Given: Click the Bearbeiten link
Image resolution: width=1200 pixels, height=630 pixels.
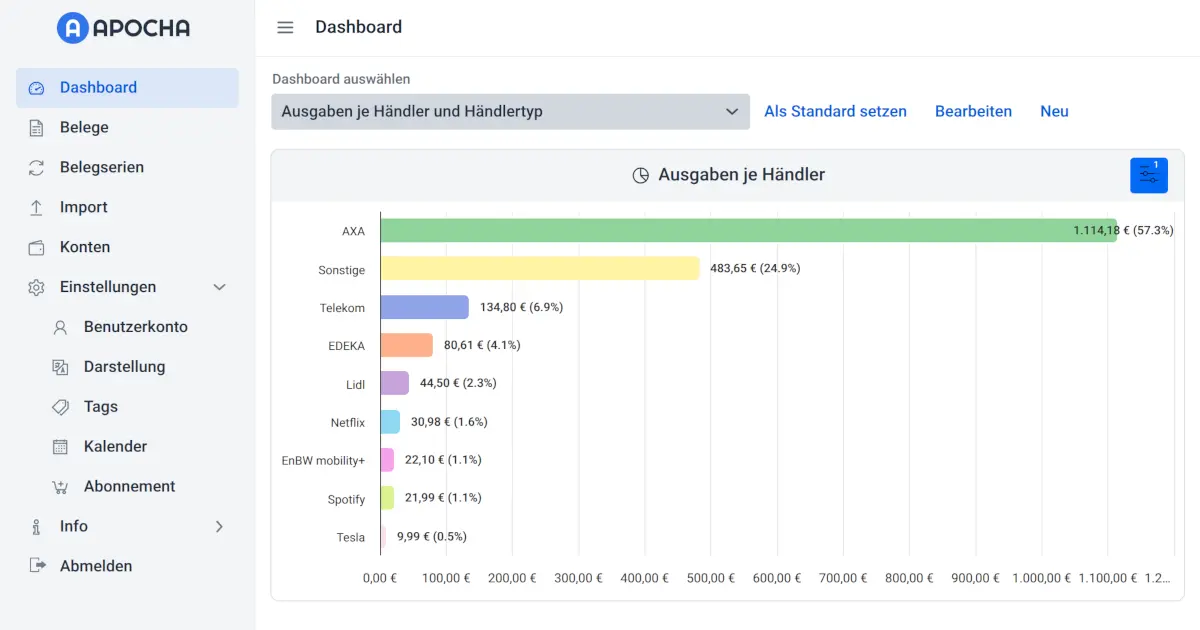Looking at the screenshot, I should [973, 112].
